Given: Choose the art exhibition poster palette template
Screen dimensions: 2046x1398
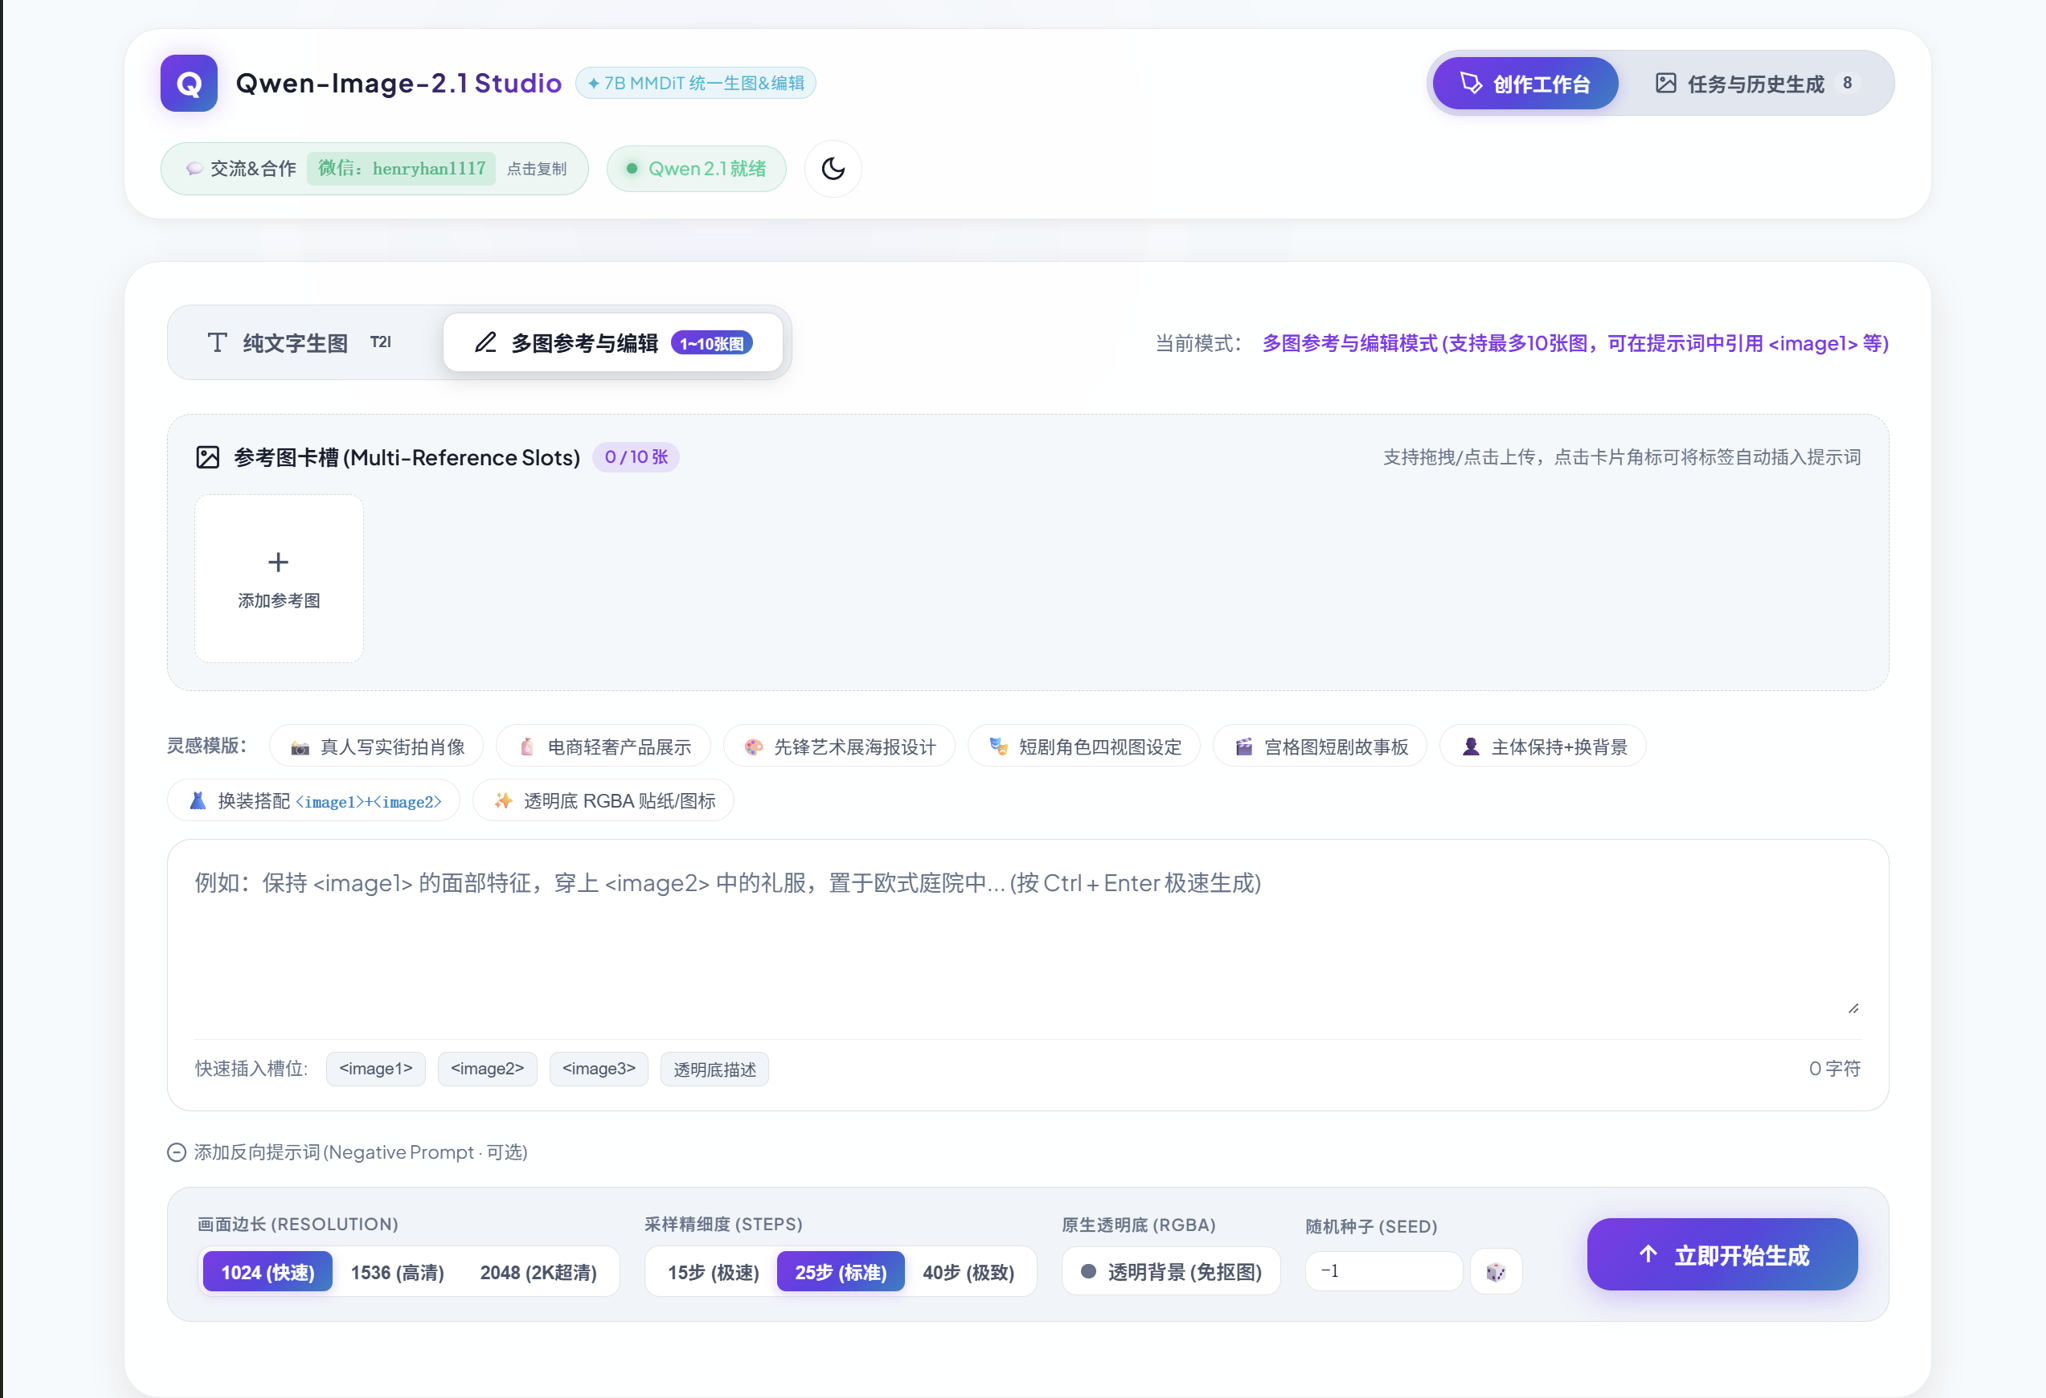Looking at the screenshot, I should pyautogui.click(x=839, y=747).
